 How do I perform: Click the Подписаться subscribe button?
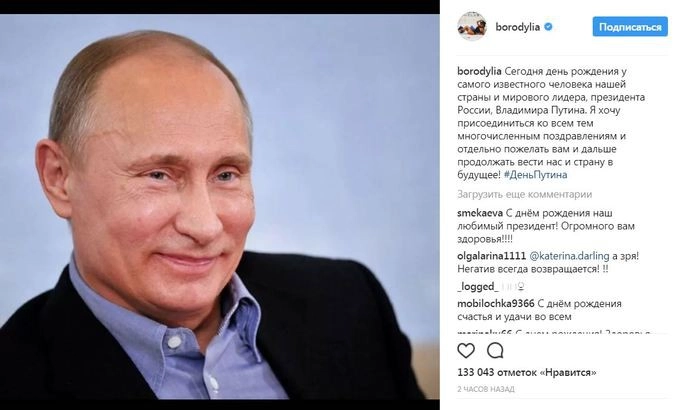point(630,27)
